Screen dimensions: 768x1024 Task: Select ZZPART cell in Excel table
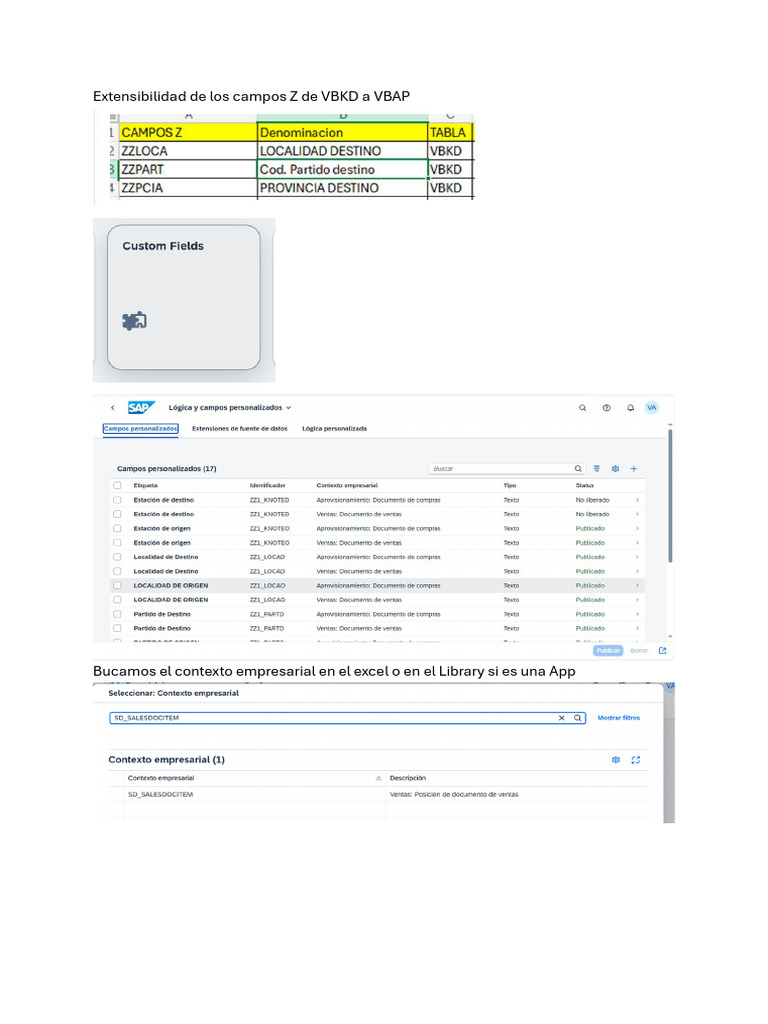tap(188, 169)
